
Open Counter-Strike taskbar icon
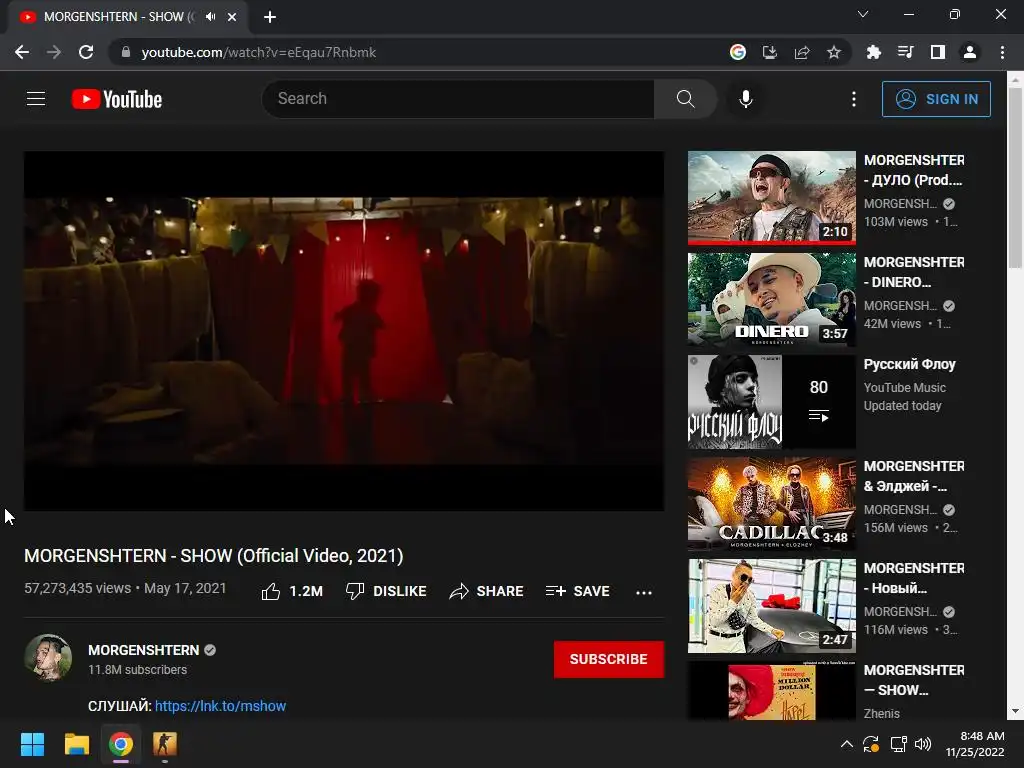[x=165, y=744]
